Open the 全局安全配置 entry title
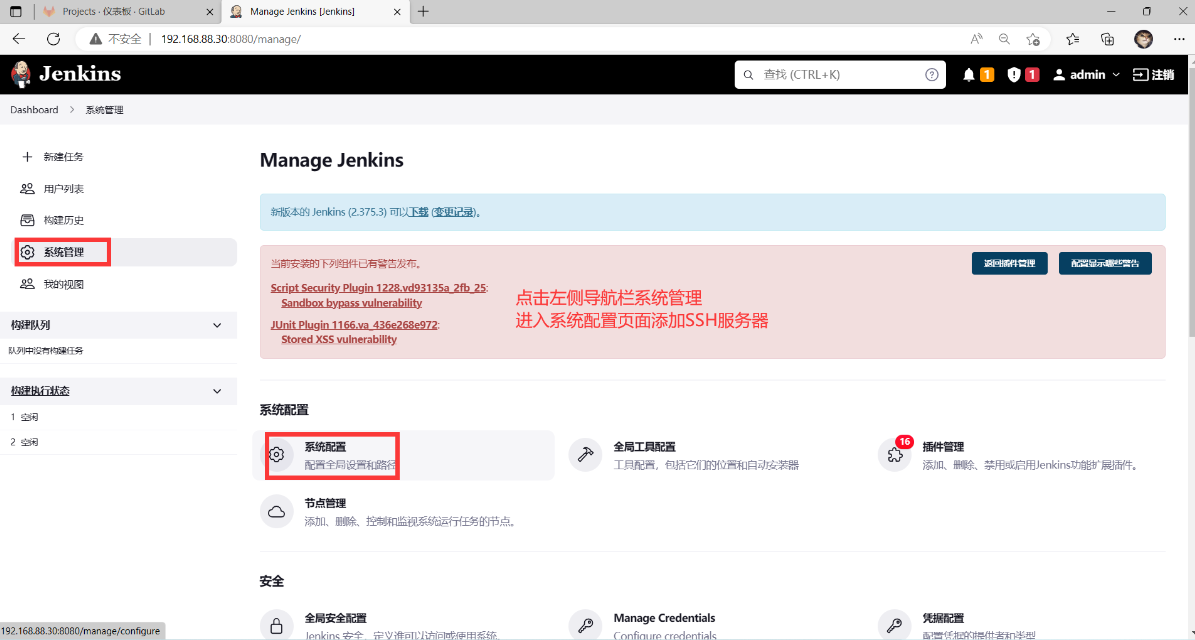 335,618
